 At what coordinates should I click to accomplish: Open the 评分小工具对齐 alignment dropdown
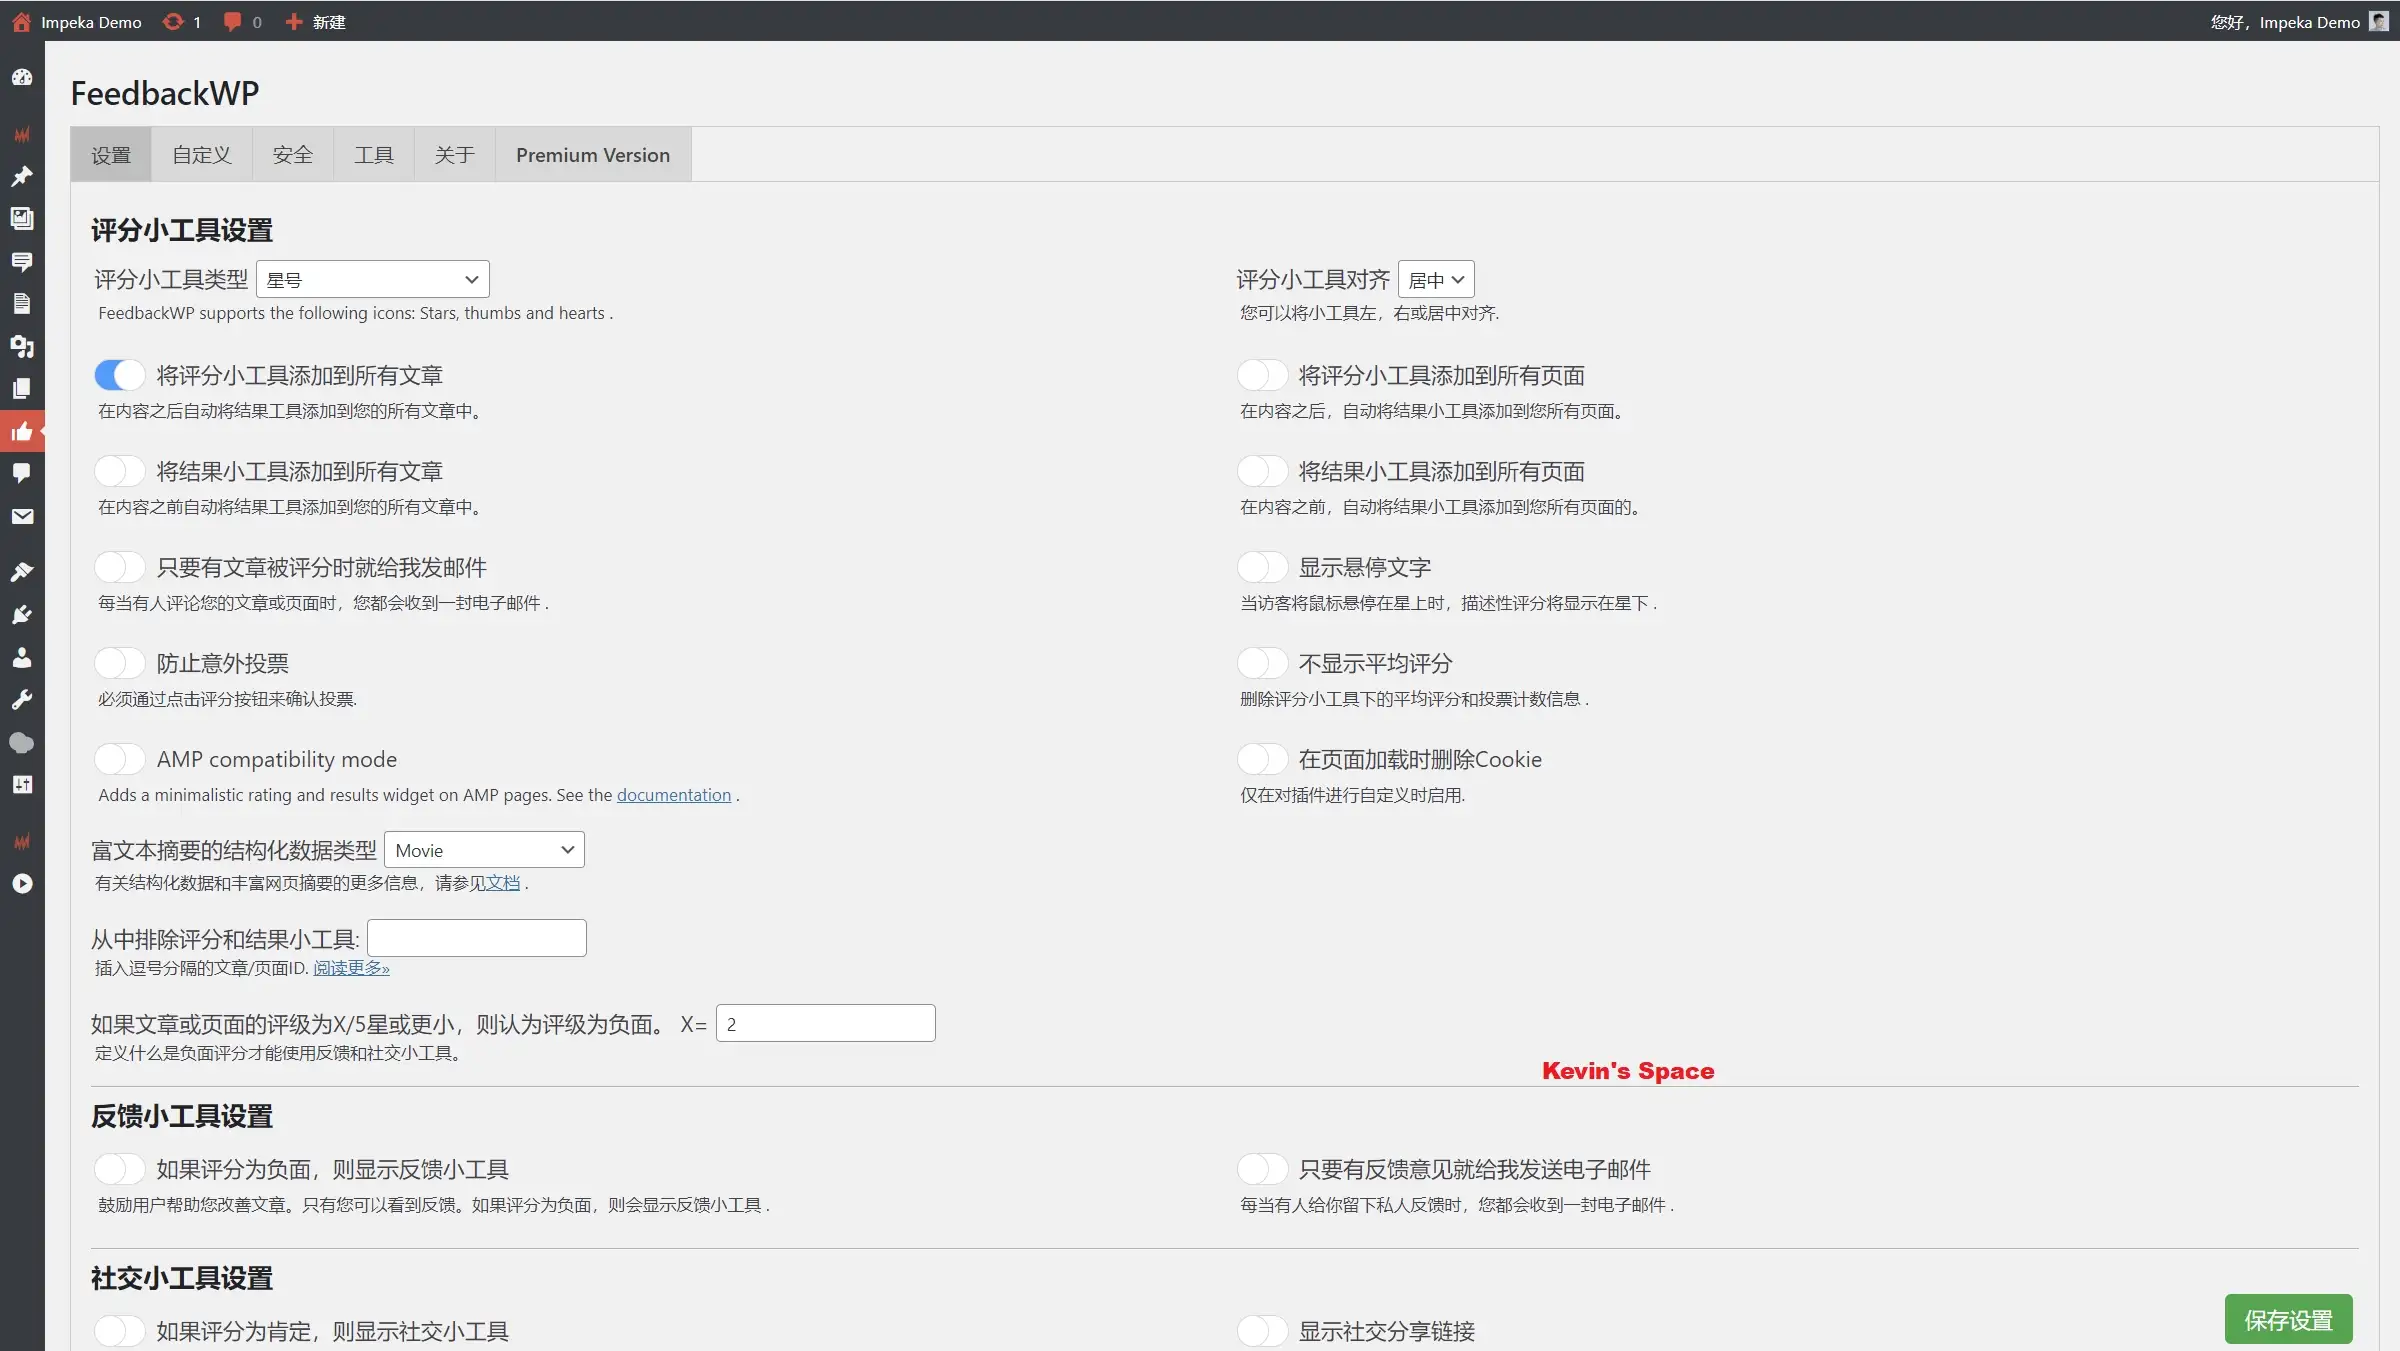pyautogui.click(x=1436, y=278)
